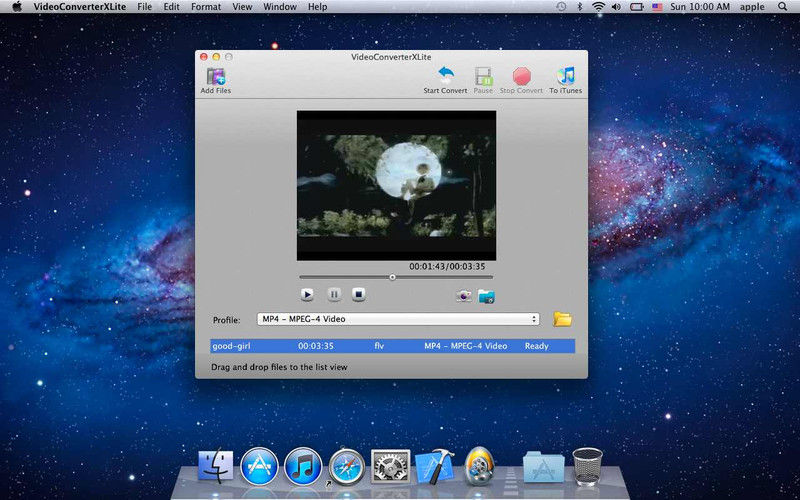Open Spotlight search magnifier
Image resolution: width=800 pixels, height=500 pixels.
pyautogui.click(x=783, y=7)
